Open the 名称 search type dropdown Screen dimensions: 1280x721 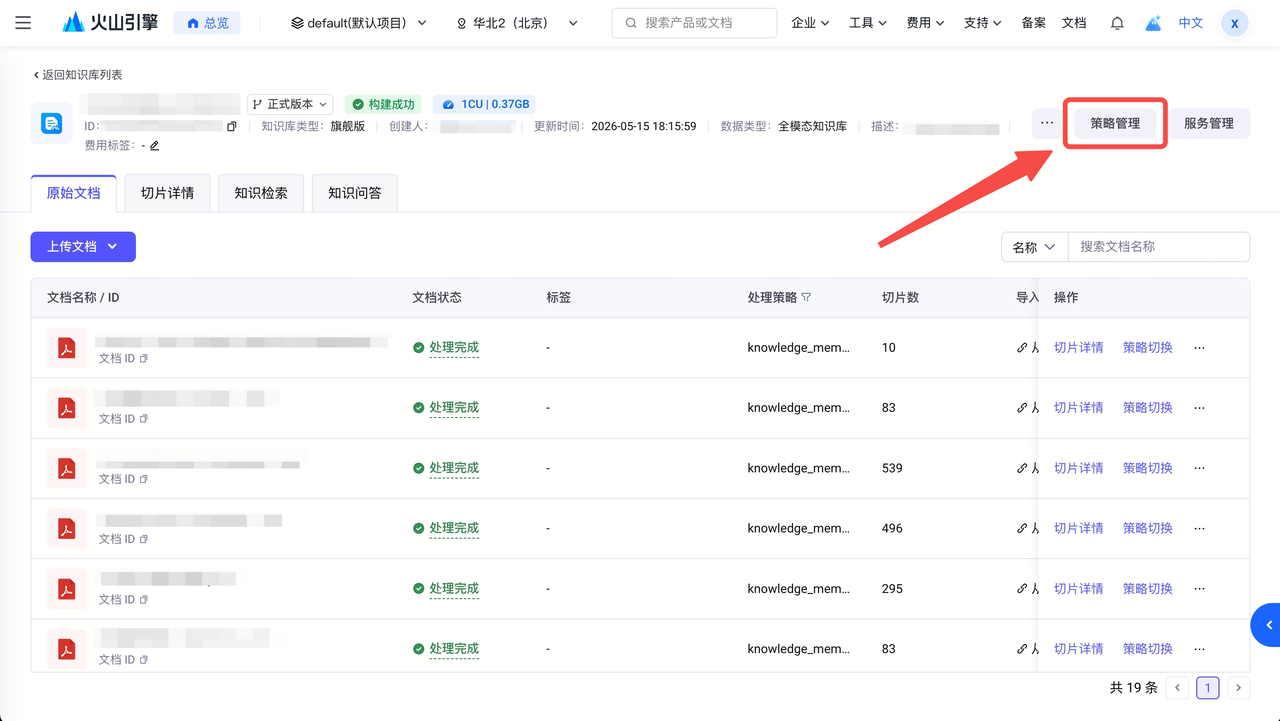(x=1034, y=247)
